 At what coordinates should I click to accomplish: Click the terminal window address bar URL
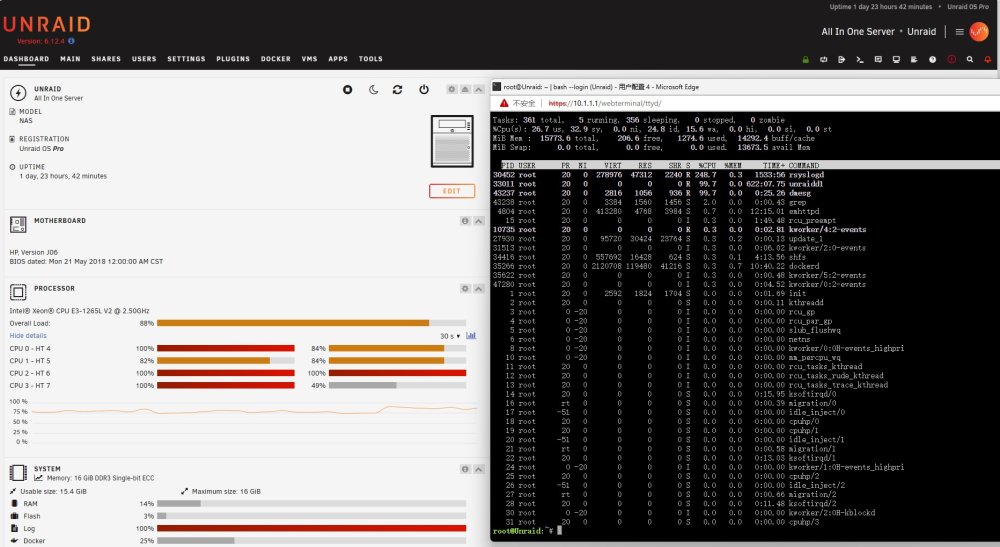(x=605, y=103)
